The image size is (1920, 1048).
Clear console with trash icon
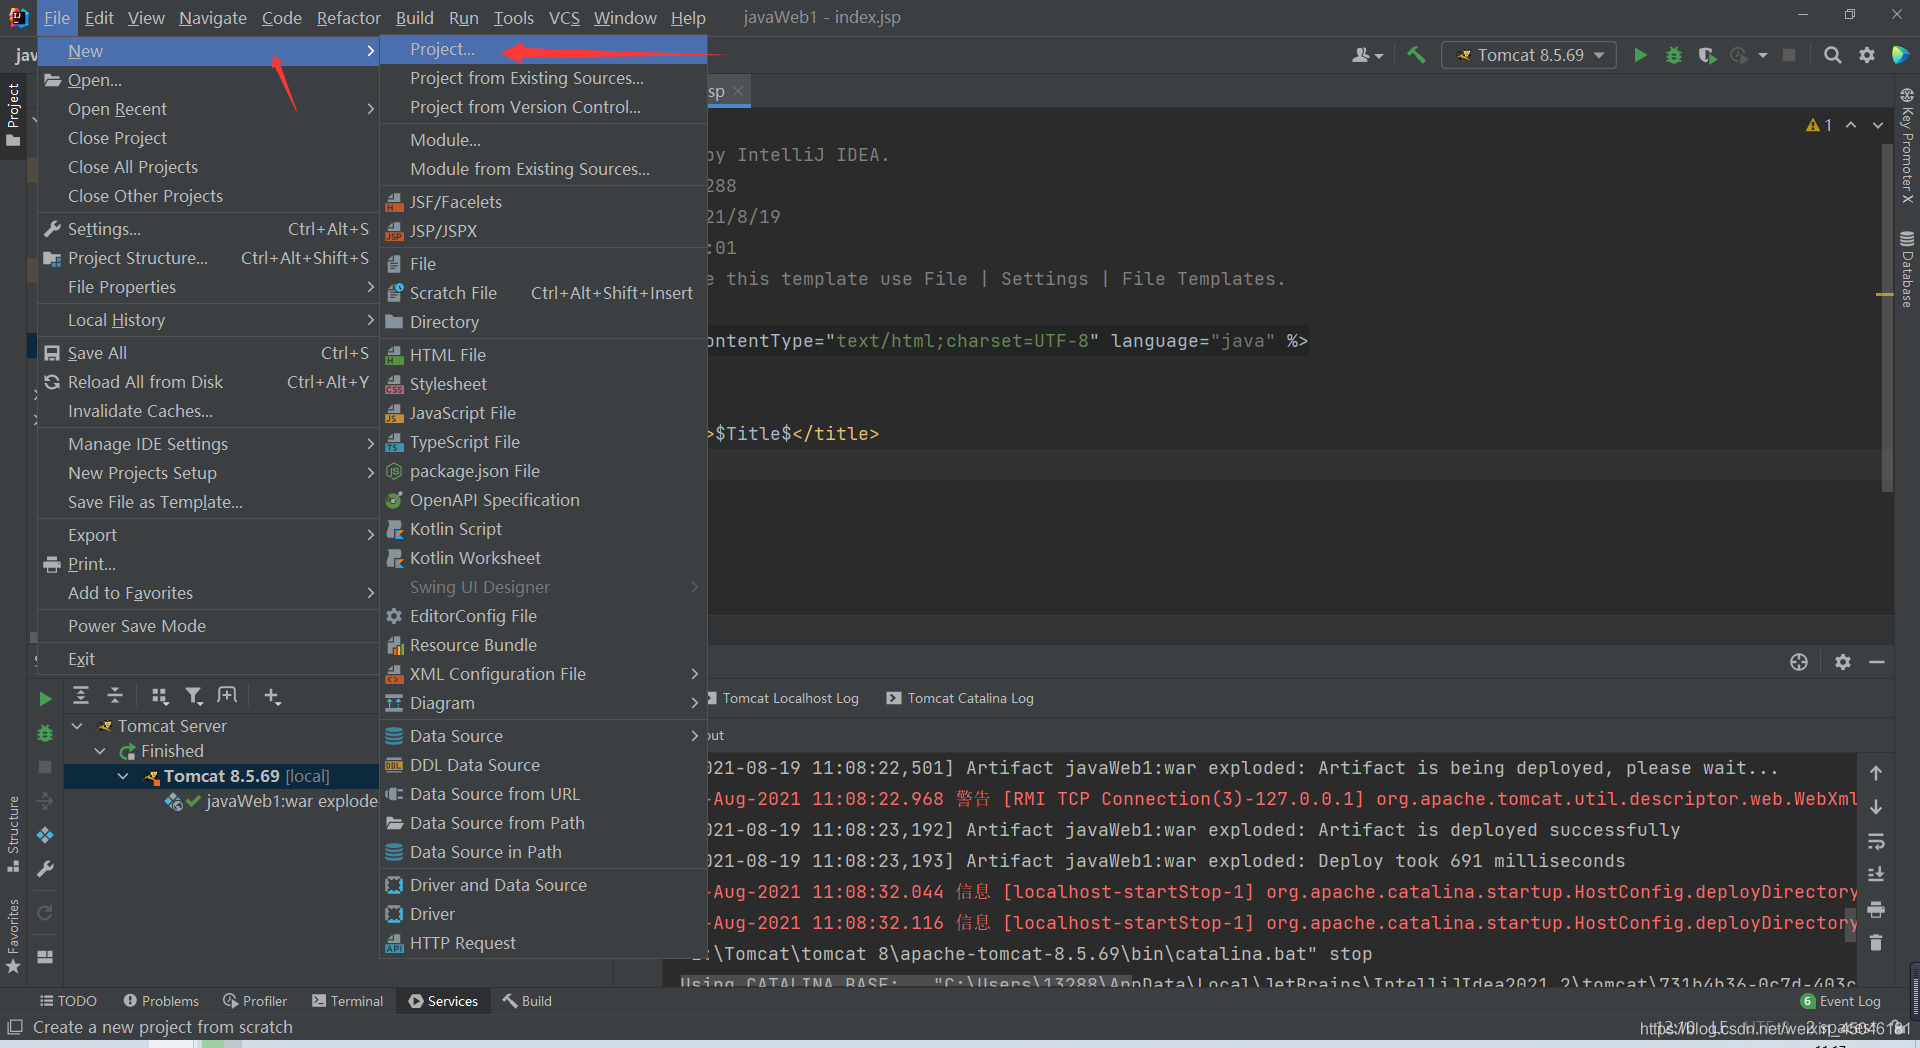point(1876,943)
